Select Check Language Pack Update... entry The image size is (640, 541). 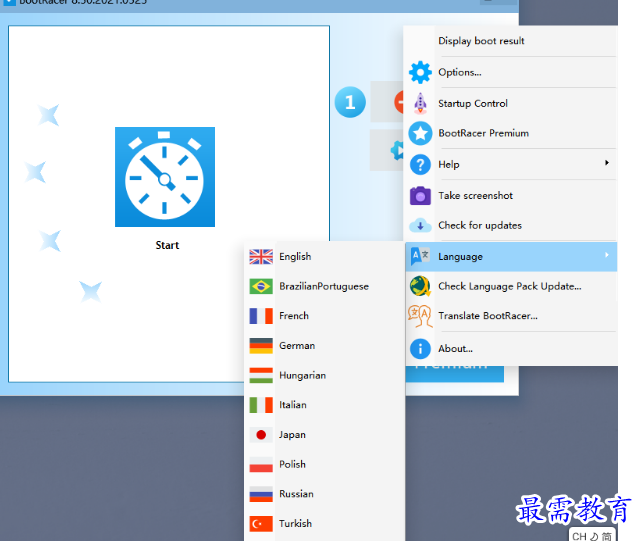(x=510, y=286)
